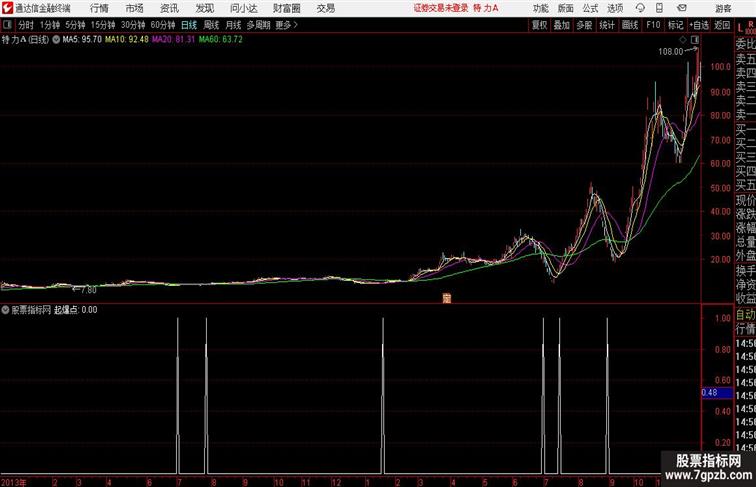Viewport: 756px width, 487px height.
Task: Click the blue 0.48 value marker on indicator axis
Action: pos(717,393)
